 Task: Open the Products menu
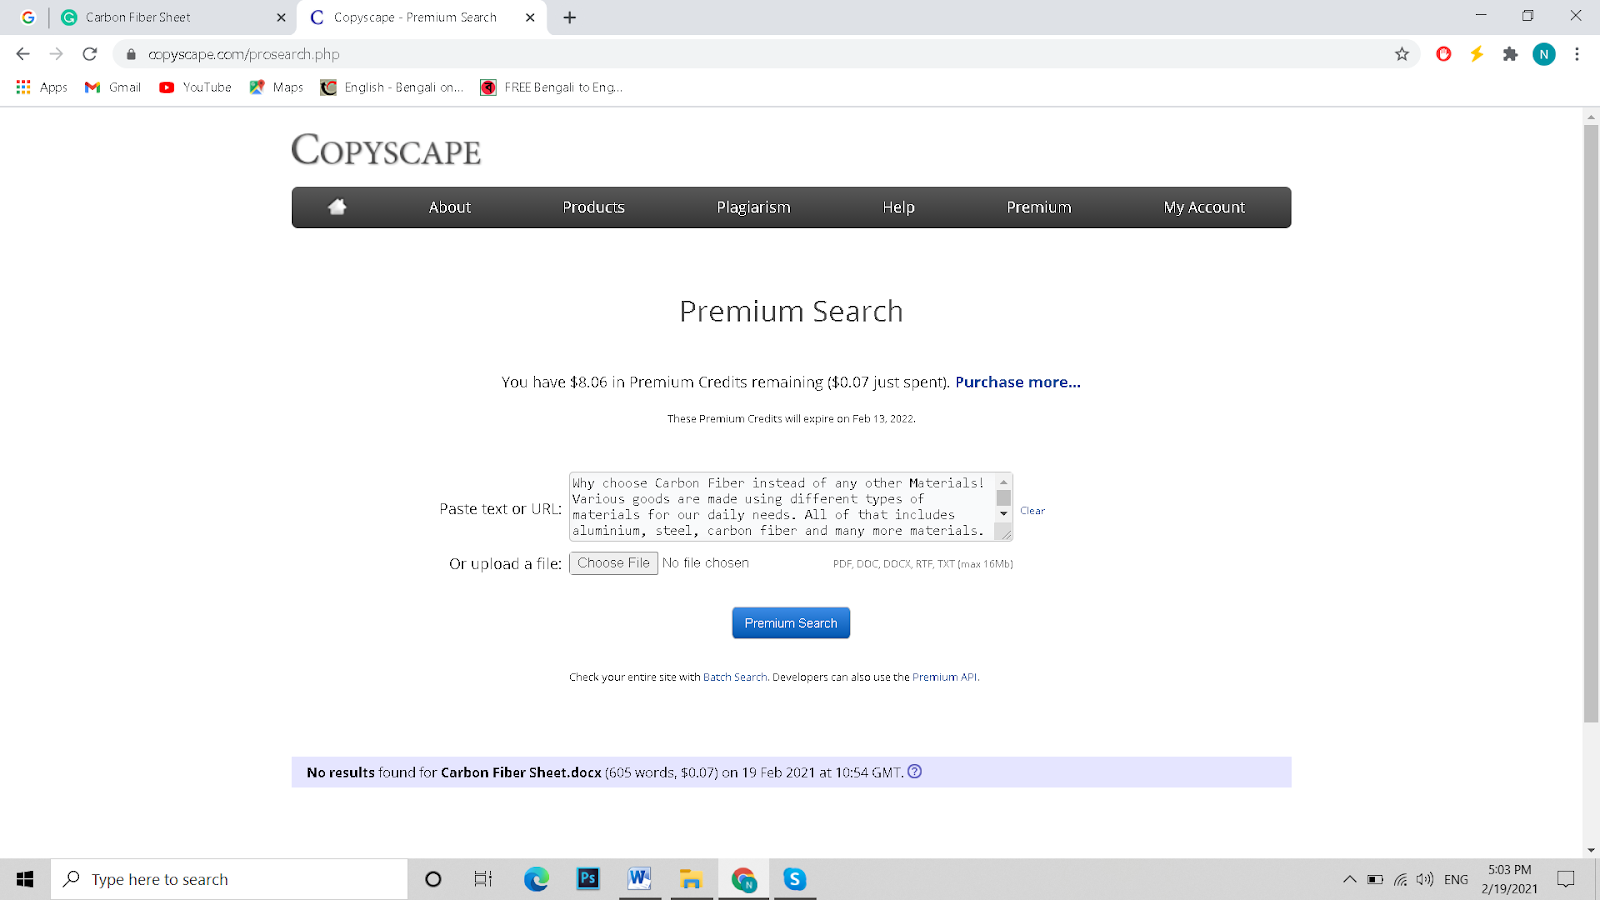click(593, 207)
